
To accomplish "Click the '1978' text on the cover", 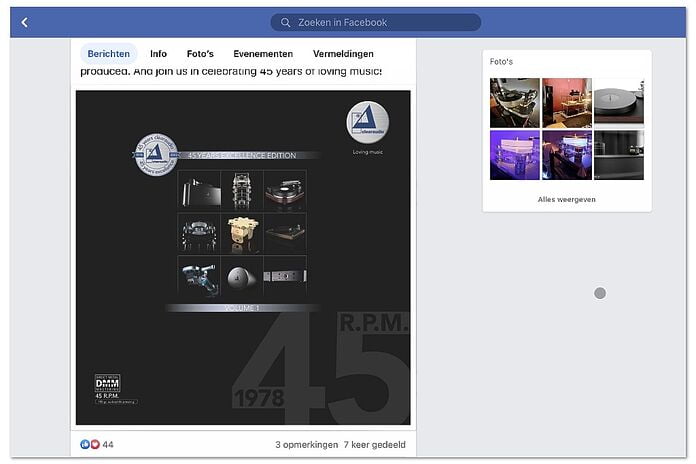I will (259, 397).
